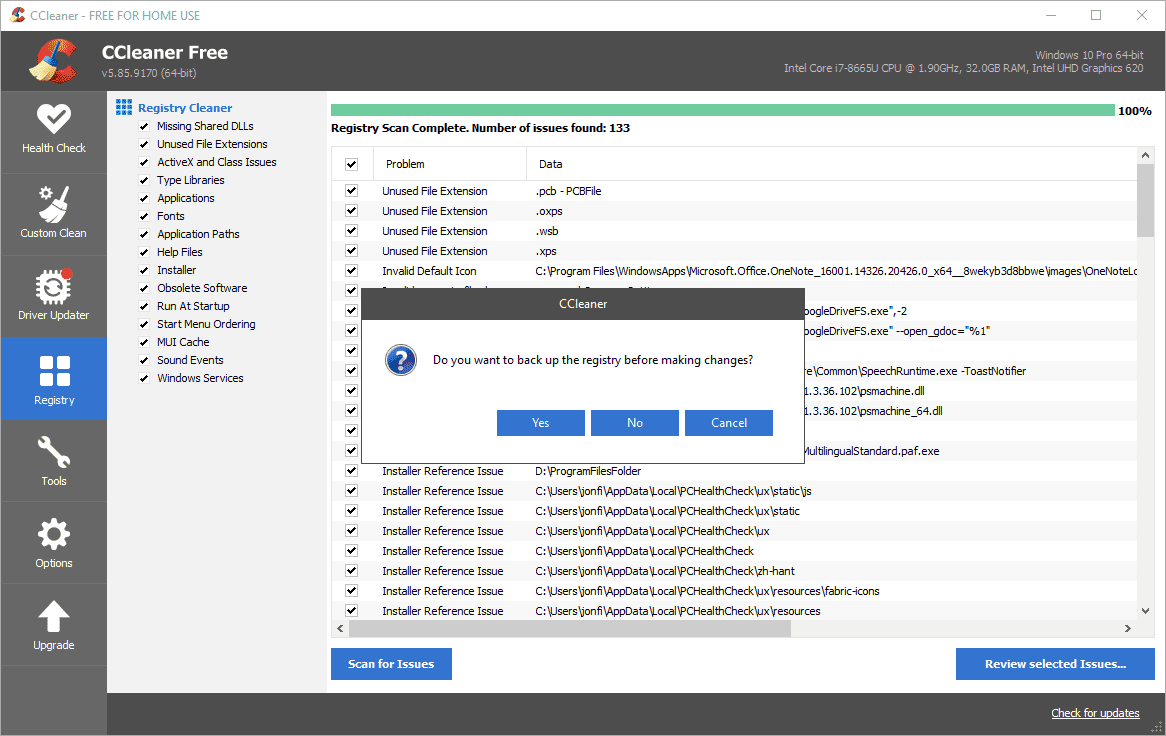
Task: Click No in the backup dialog
Action: 634,422
